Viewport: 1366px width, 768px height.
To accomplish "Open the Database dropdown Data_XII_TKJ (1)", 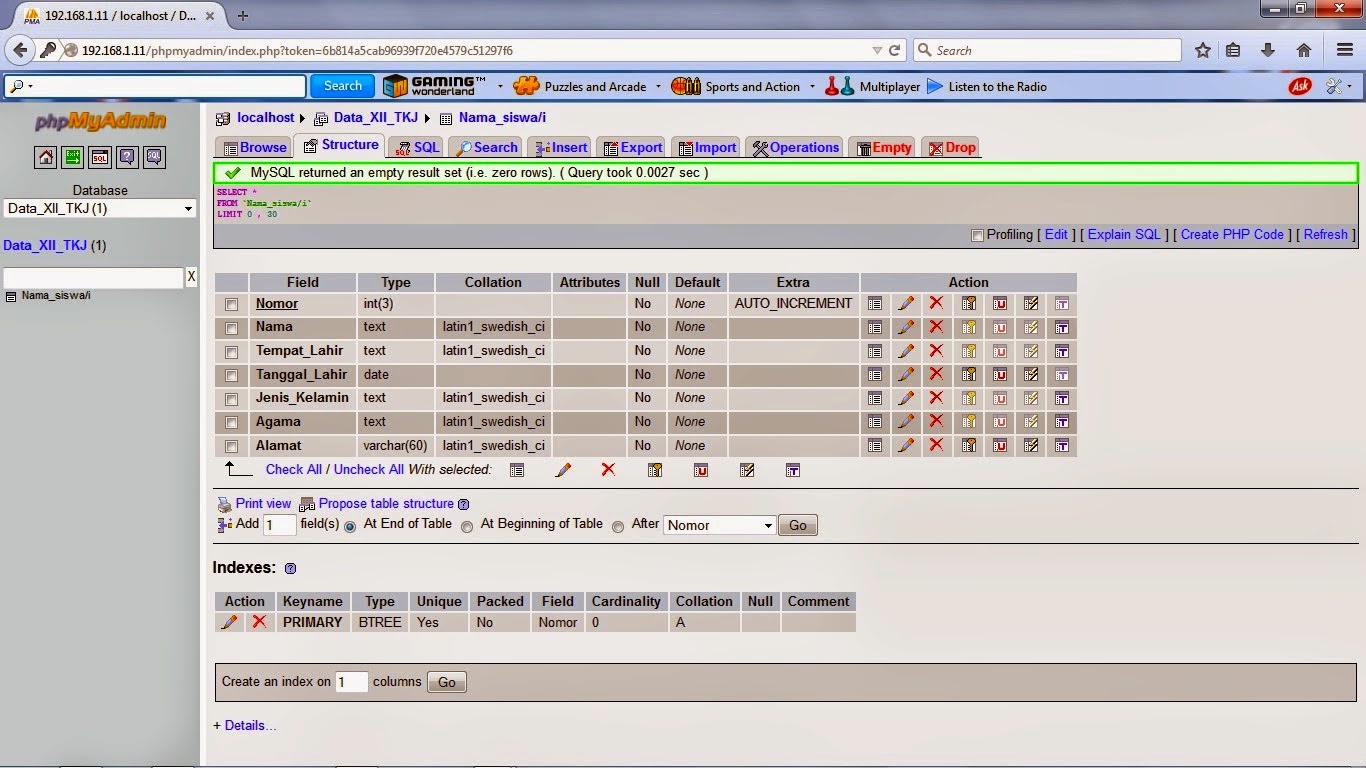I will coord(100,208).
